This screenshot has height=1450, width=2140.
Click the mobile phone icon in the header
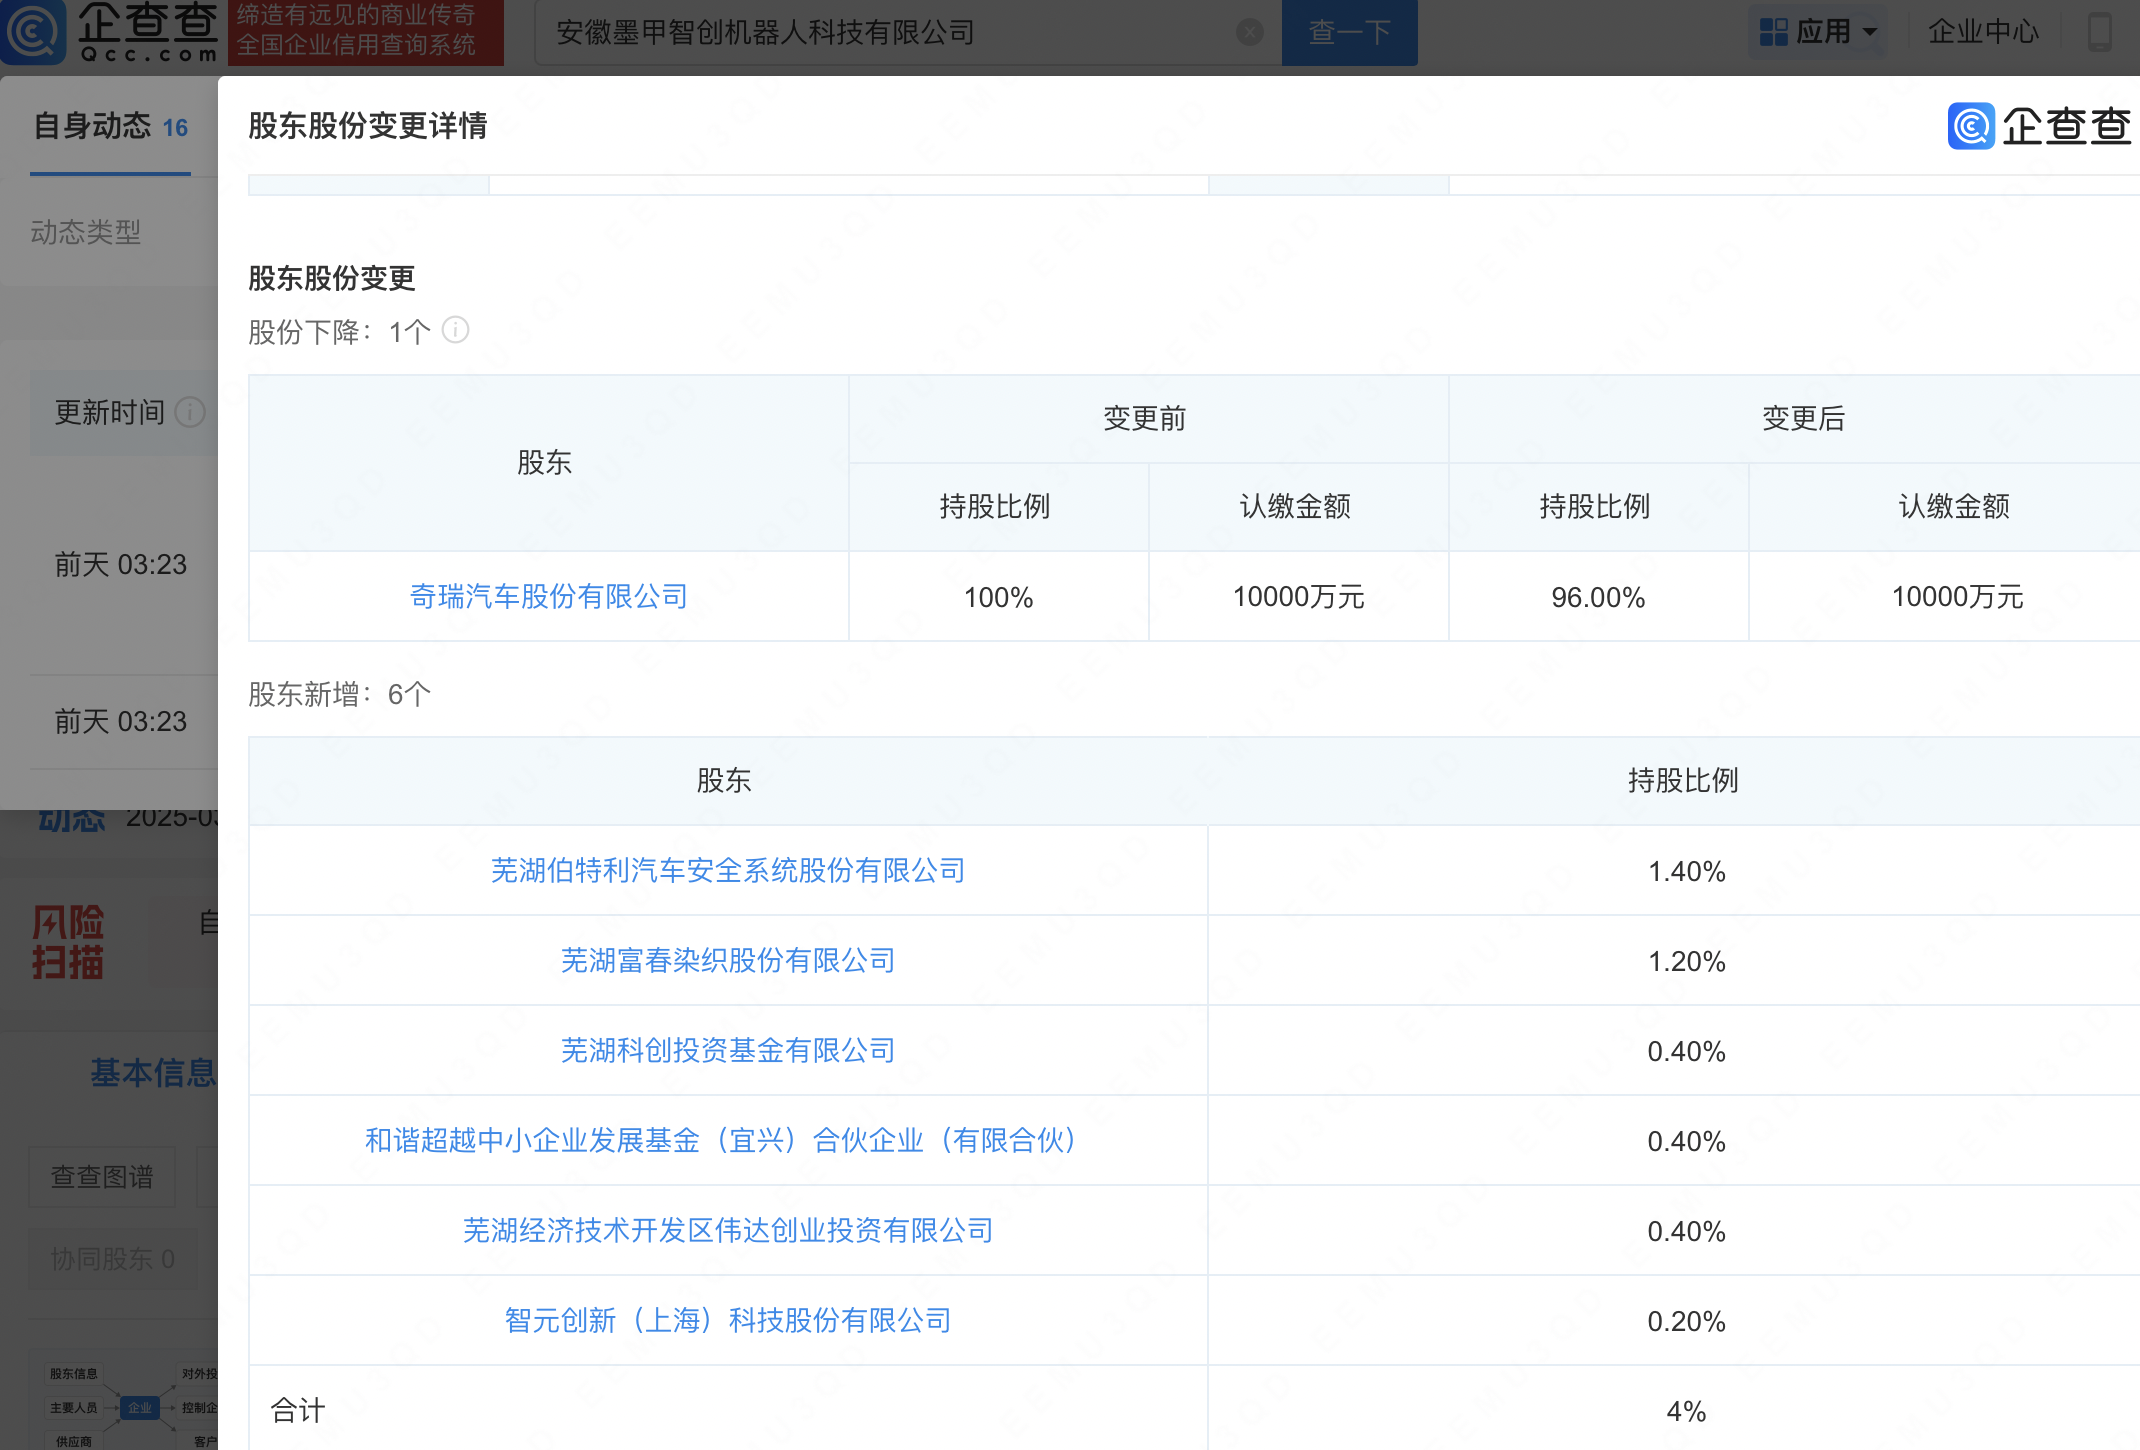2099,32
